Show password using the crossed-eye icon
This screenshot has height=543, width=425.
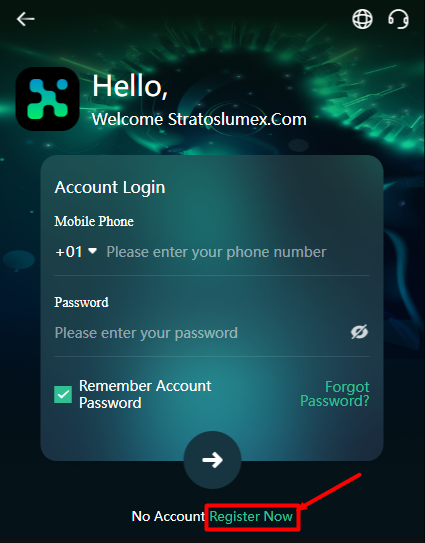pos(359,332)
